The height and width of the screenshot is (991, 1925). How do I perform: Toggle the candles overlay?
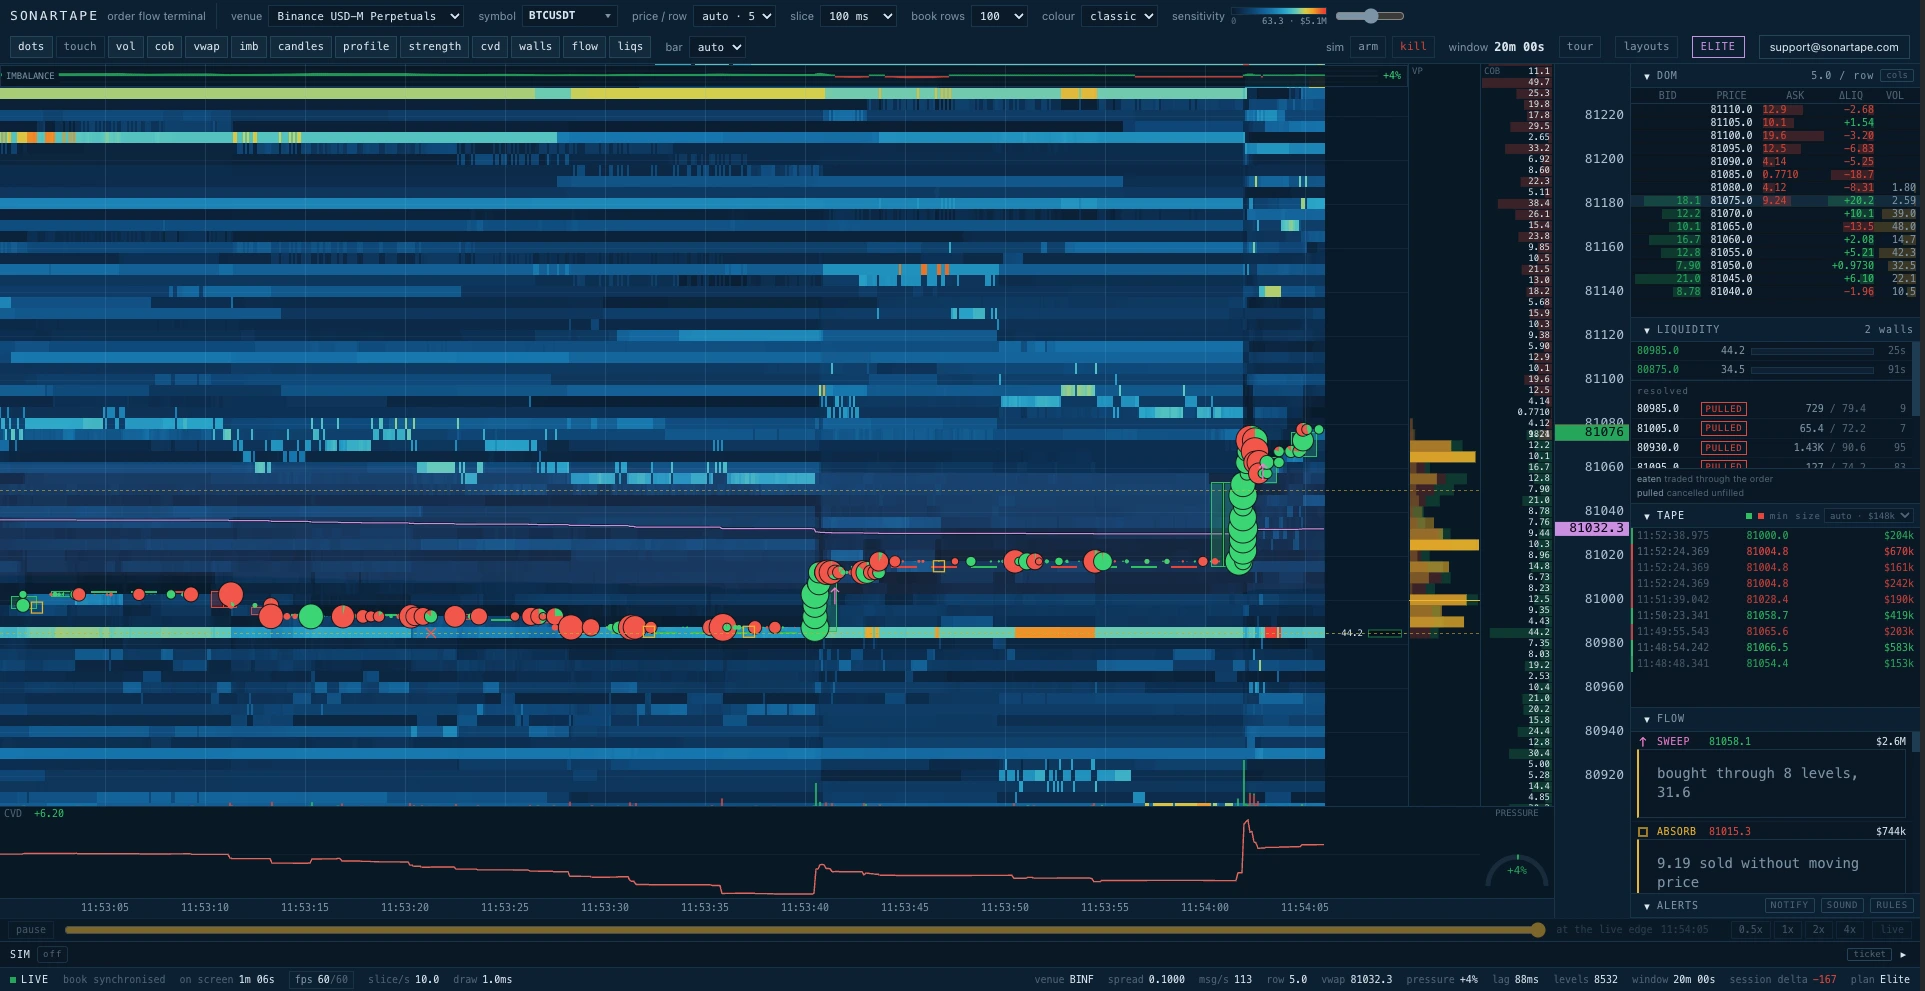click(301, 47)
